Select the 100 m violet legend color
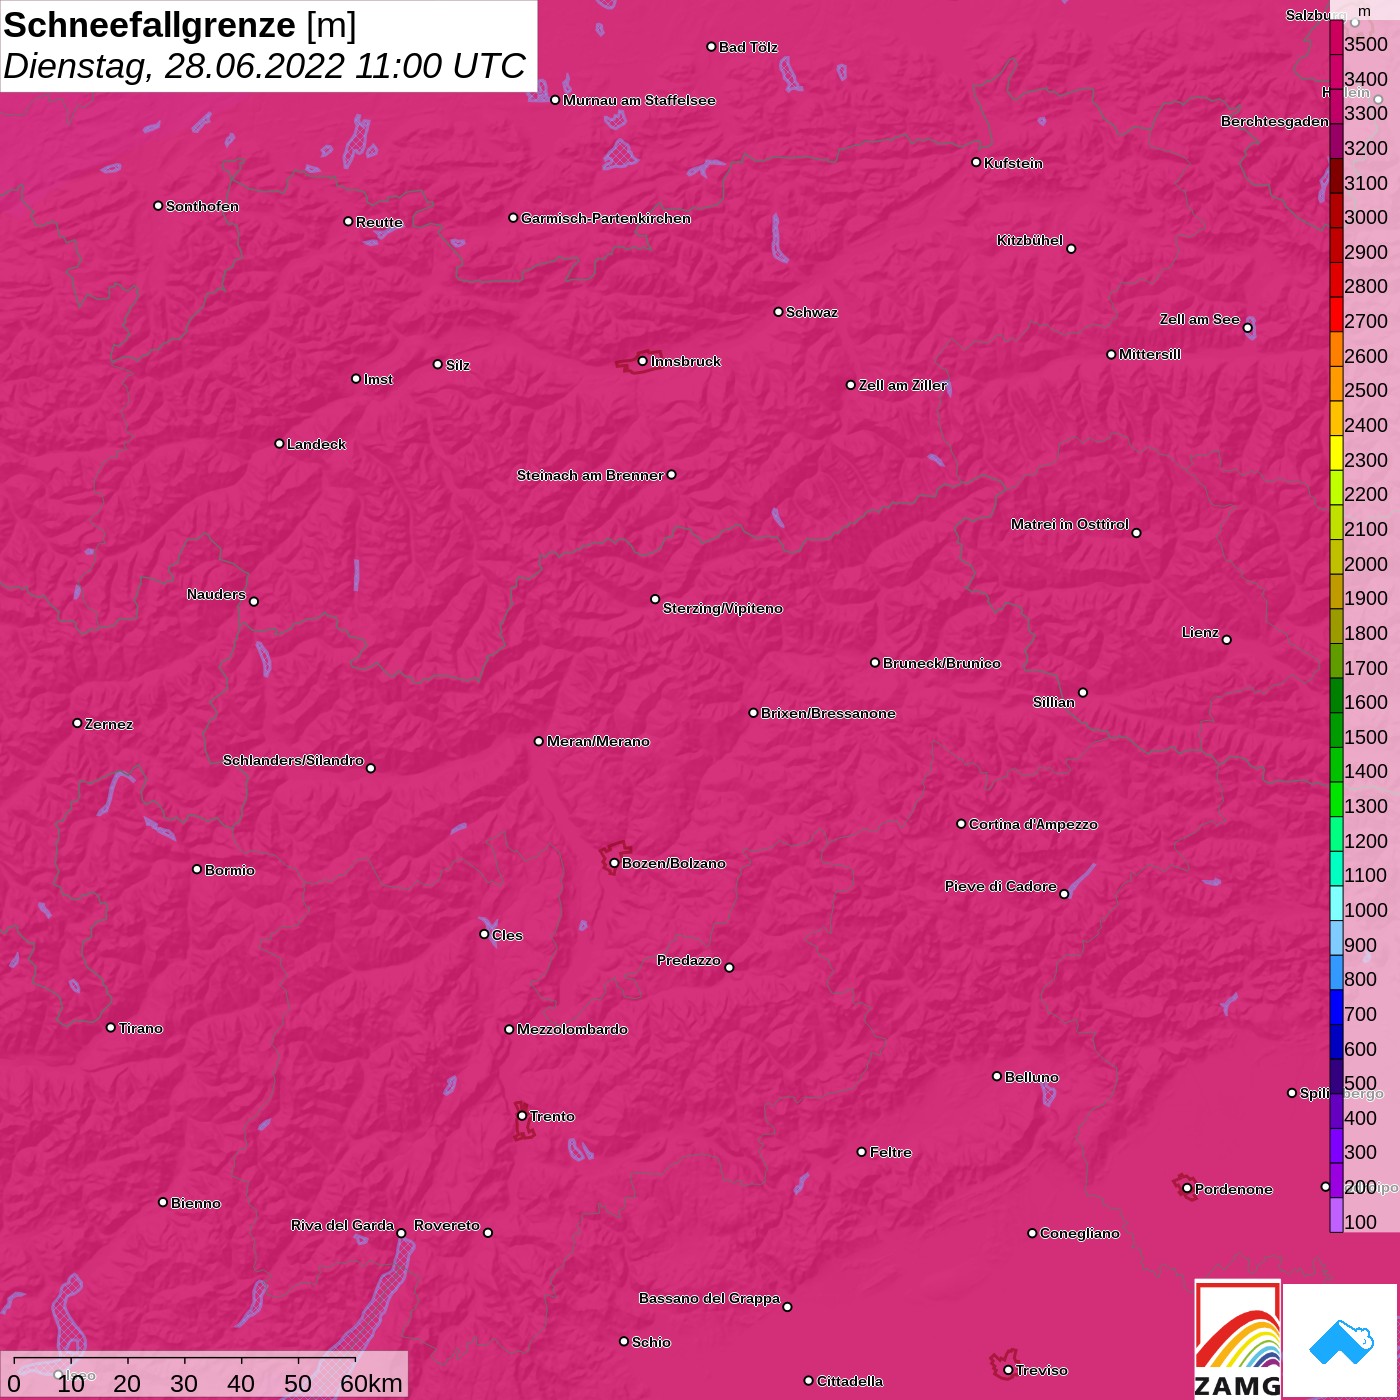 pyautogui.click(x=1336, y=1215)
